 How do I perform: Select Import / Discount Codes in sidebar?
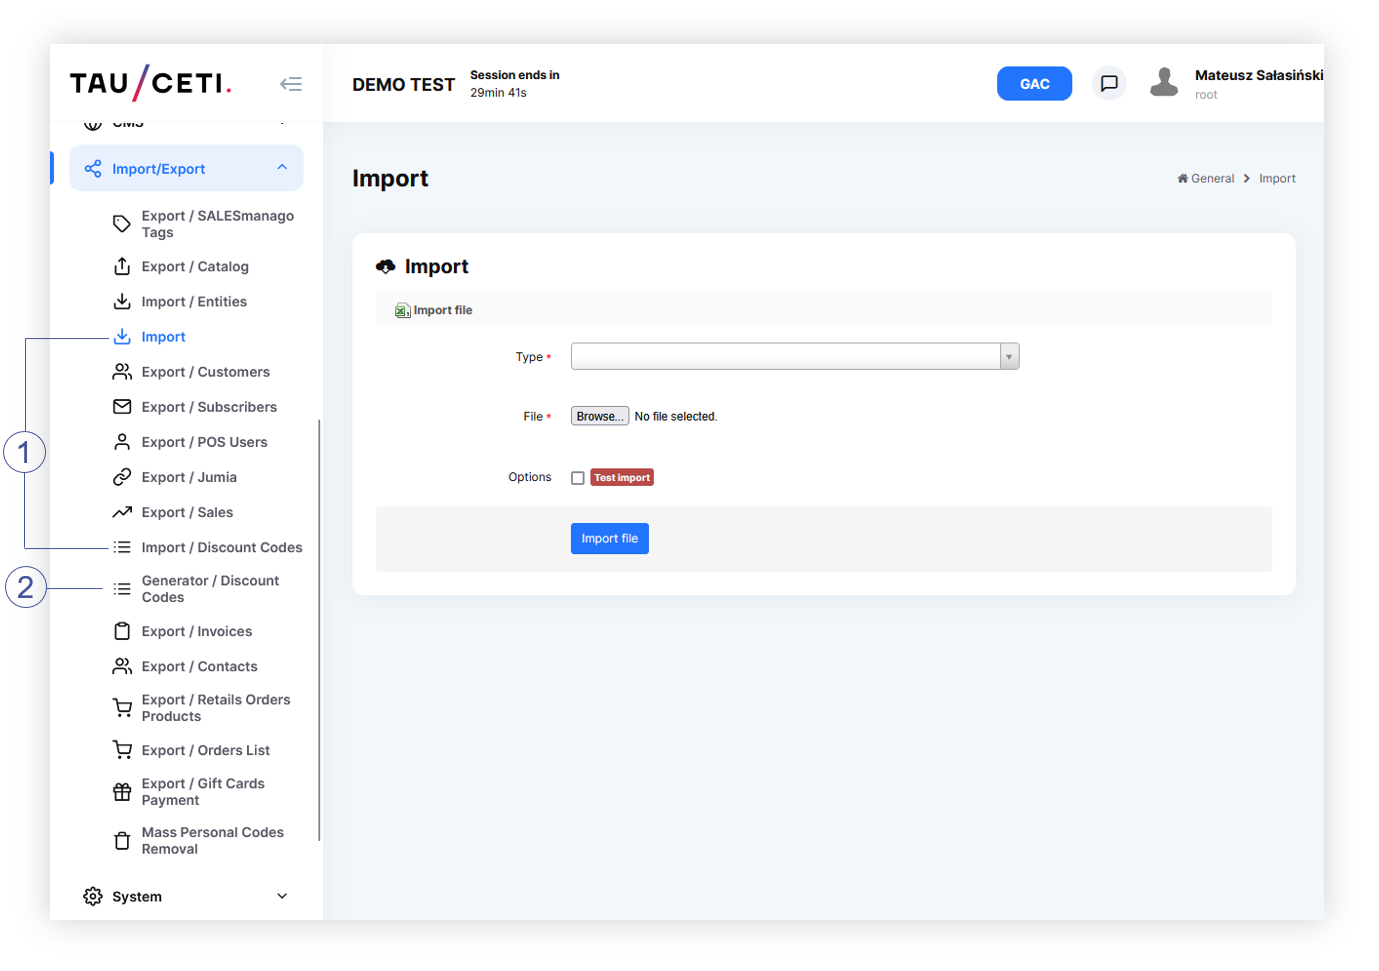(221, 548)
